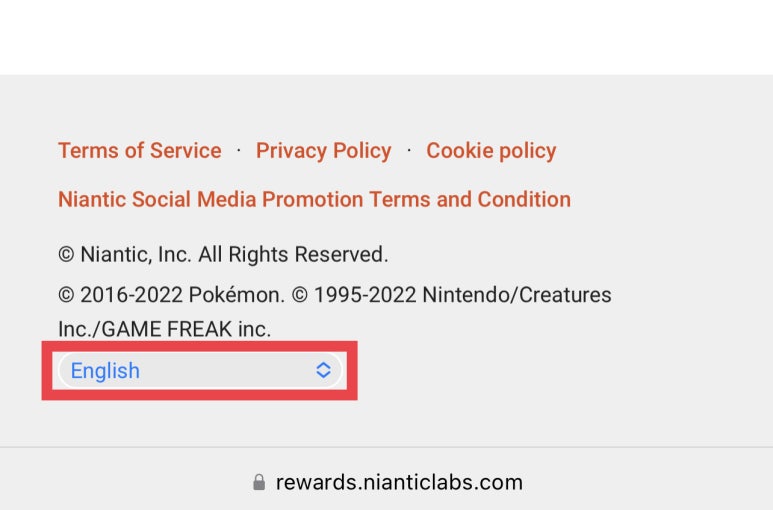
Task: Click the dot separator after Terms of Service
Action: tap(239, 150)
